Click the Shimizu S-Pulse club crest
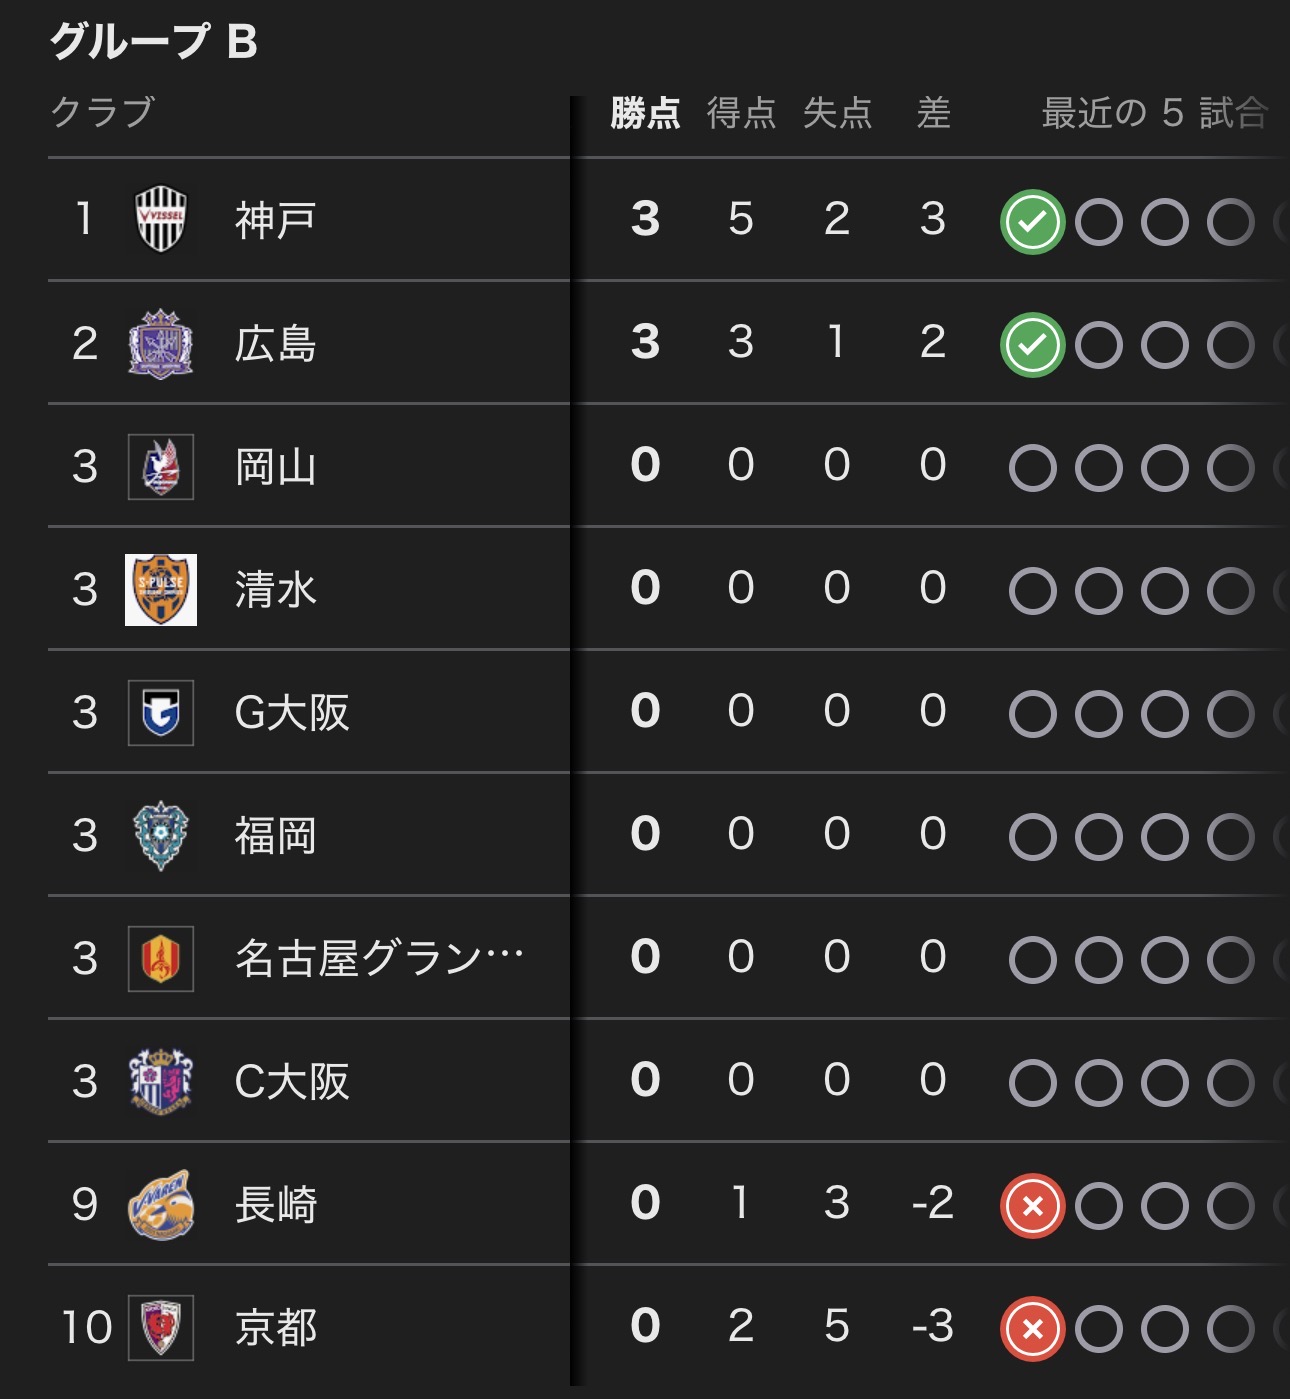The image size is (1290, 1399). [x=160, y=590]
